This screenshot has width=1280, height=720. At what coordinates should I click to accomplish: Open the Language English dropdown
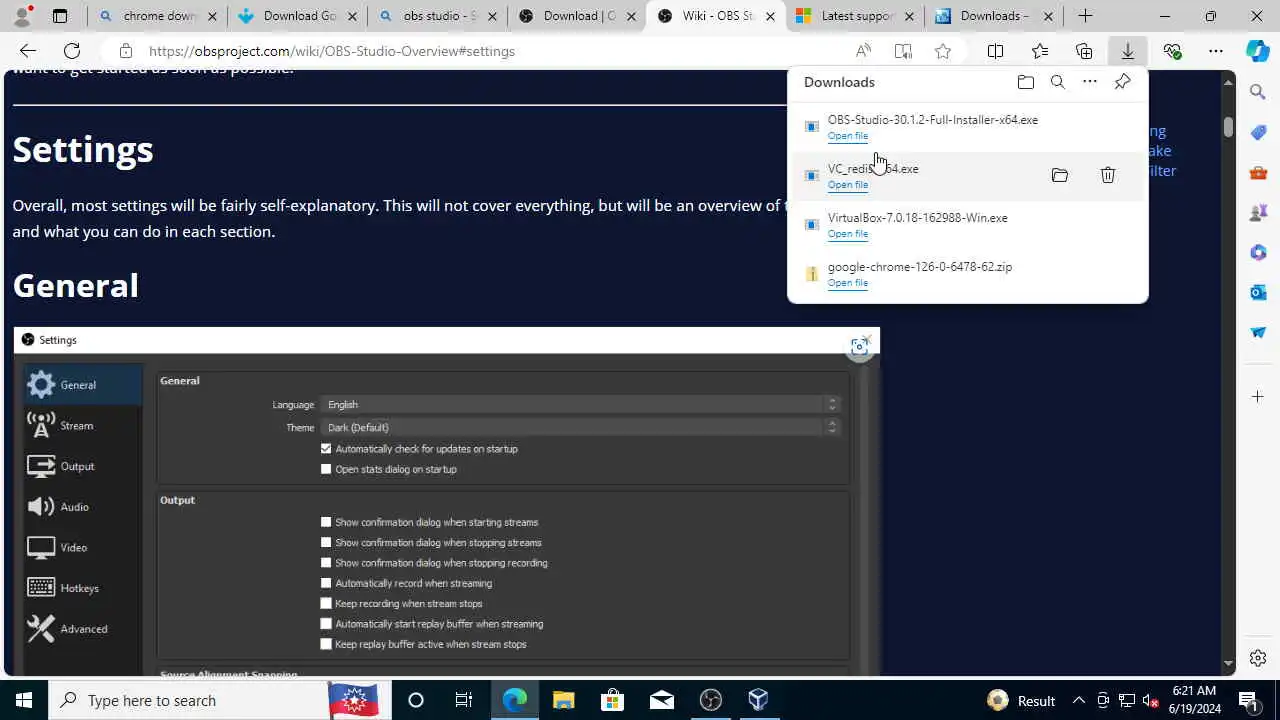click(x=580, y=404)
